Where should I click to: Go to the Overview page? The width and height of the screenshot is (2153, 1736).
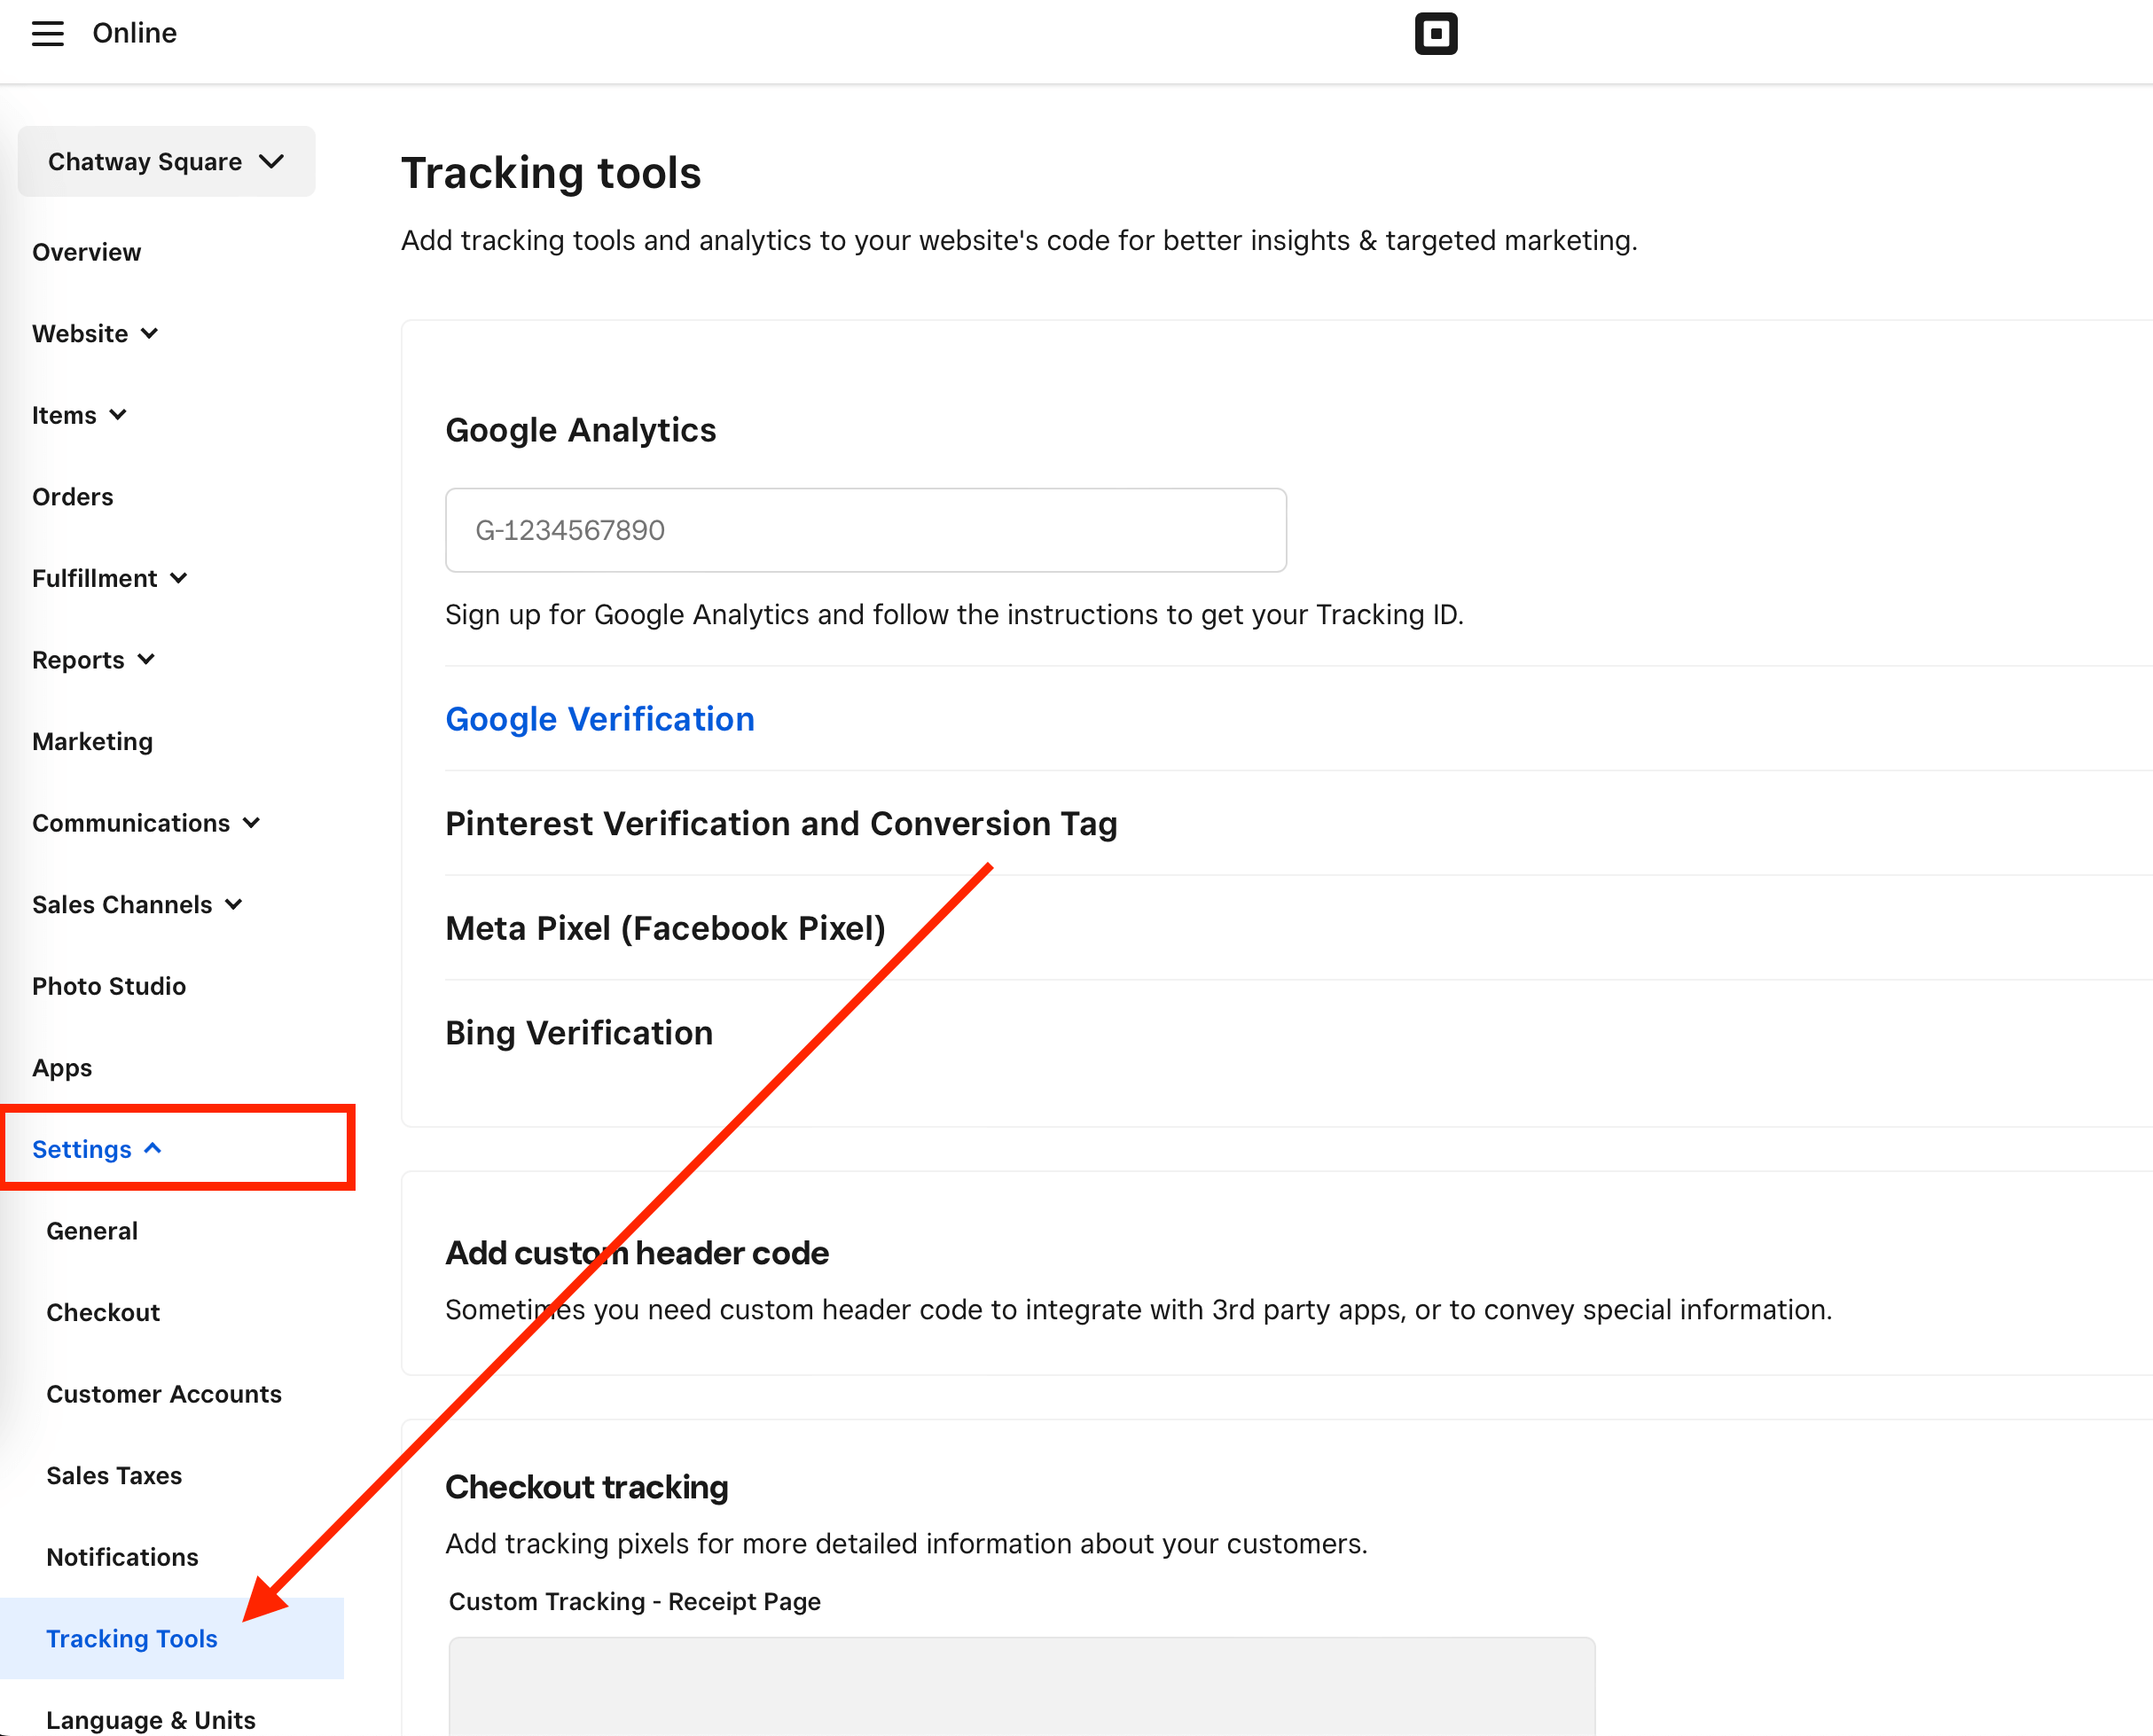click(87, 252)
